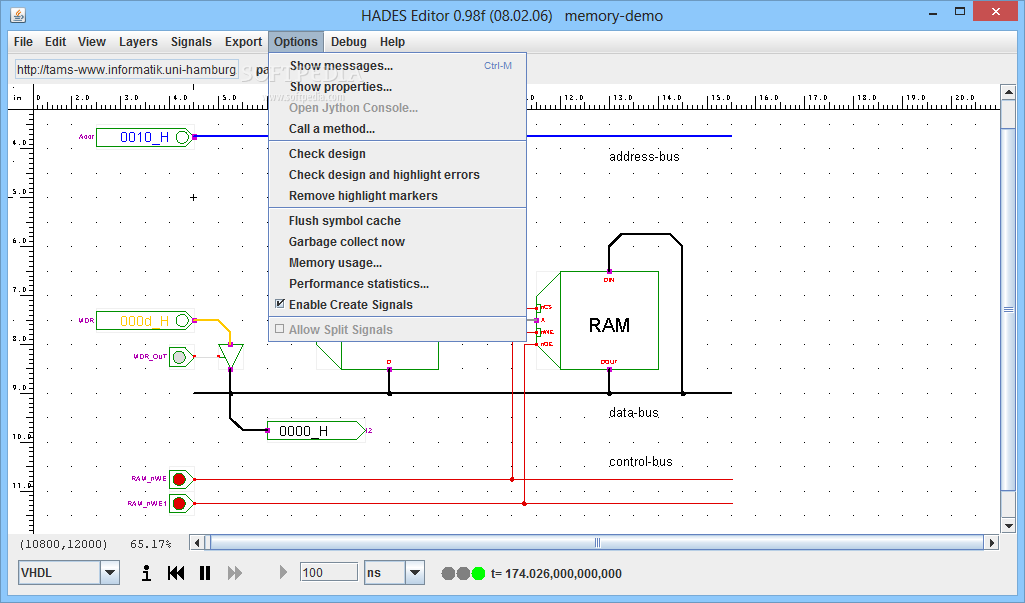Open the Export menu
Screen dimensions: 1025x603
coord(243,42)
